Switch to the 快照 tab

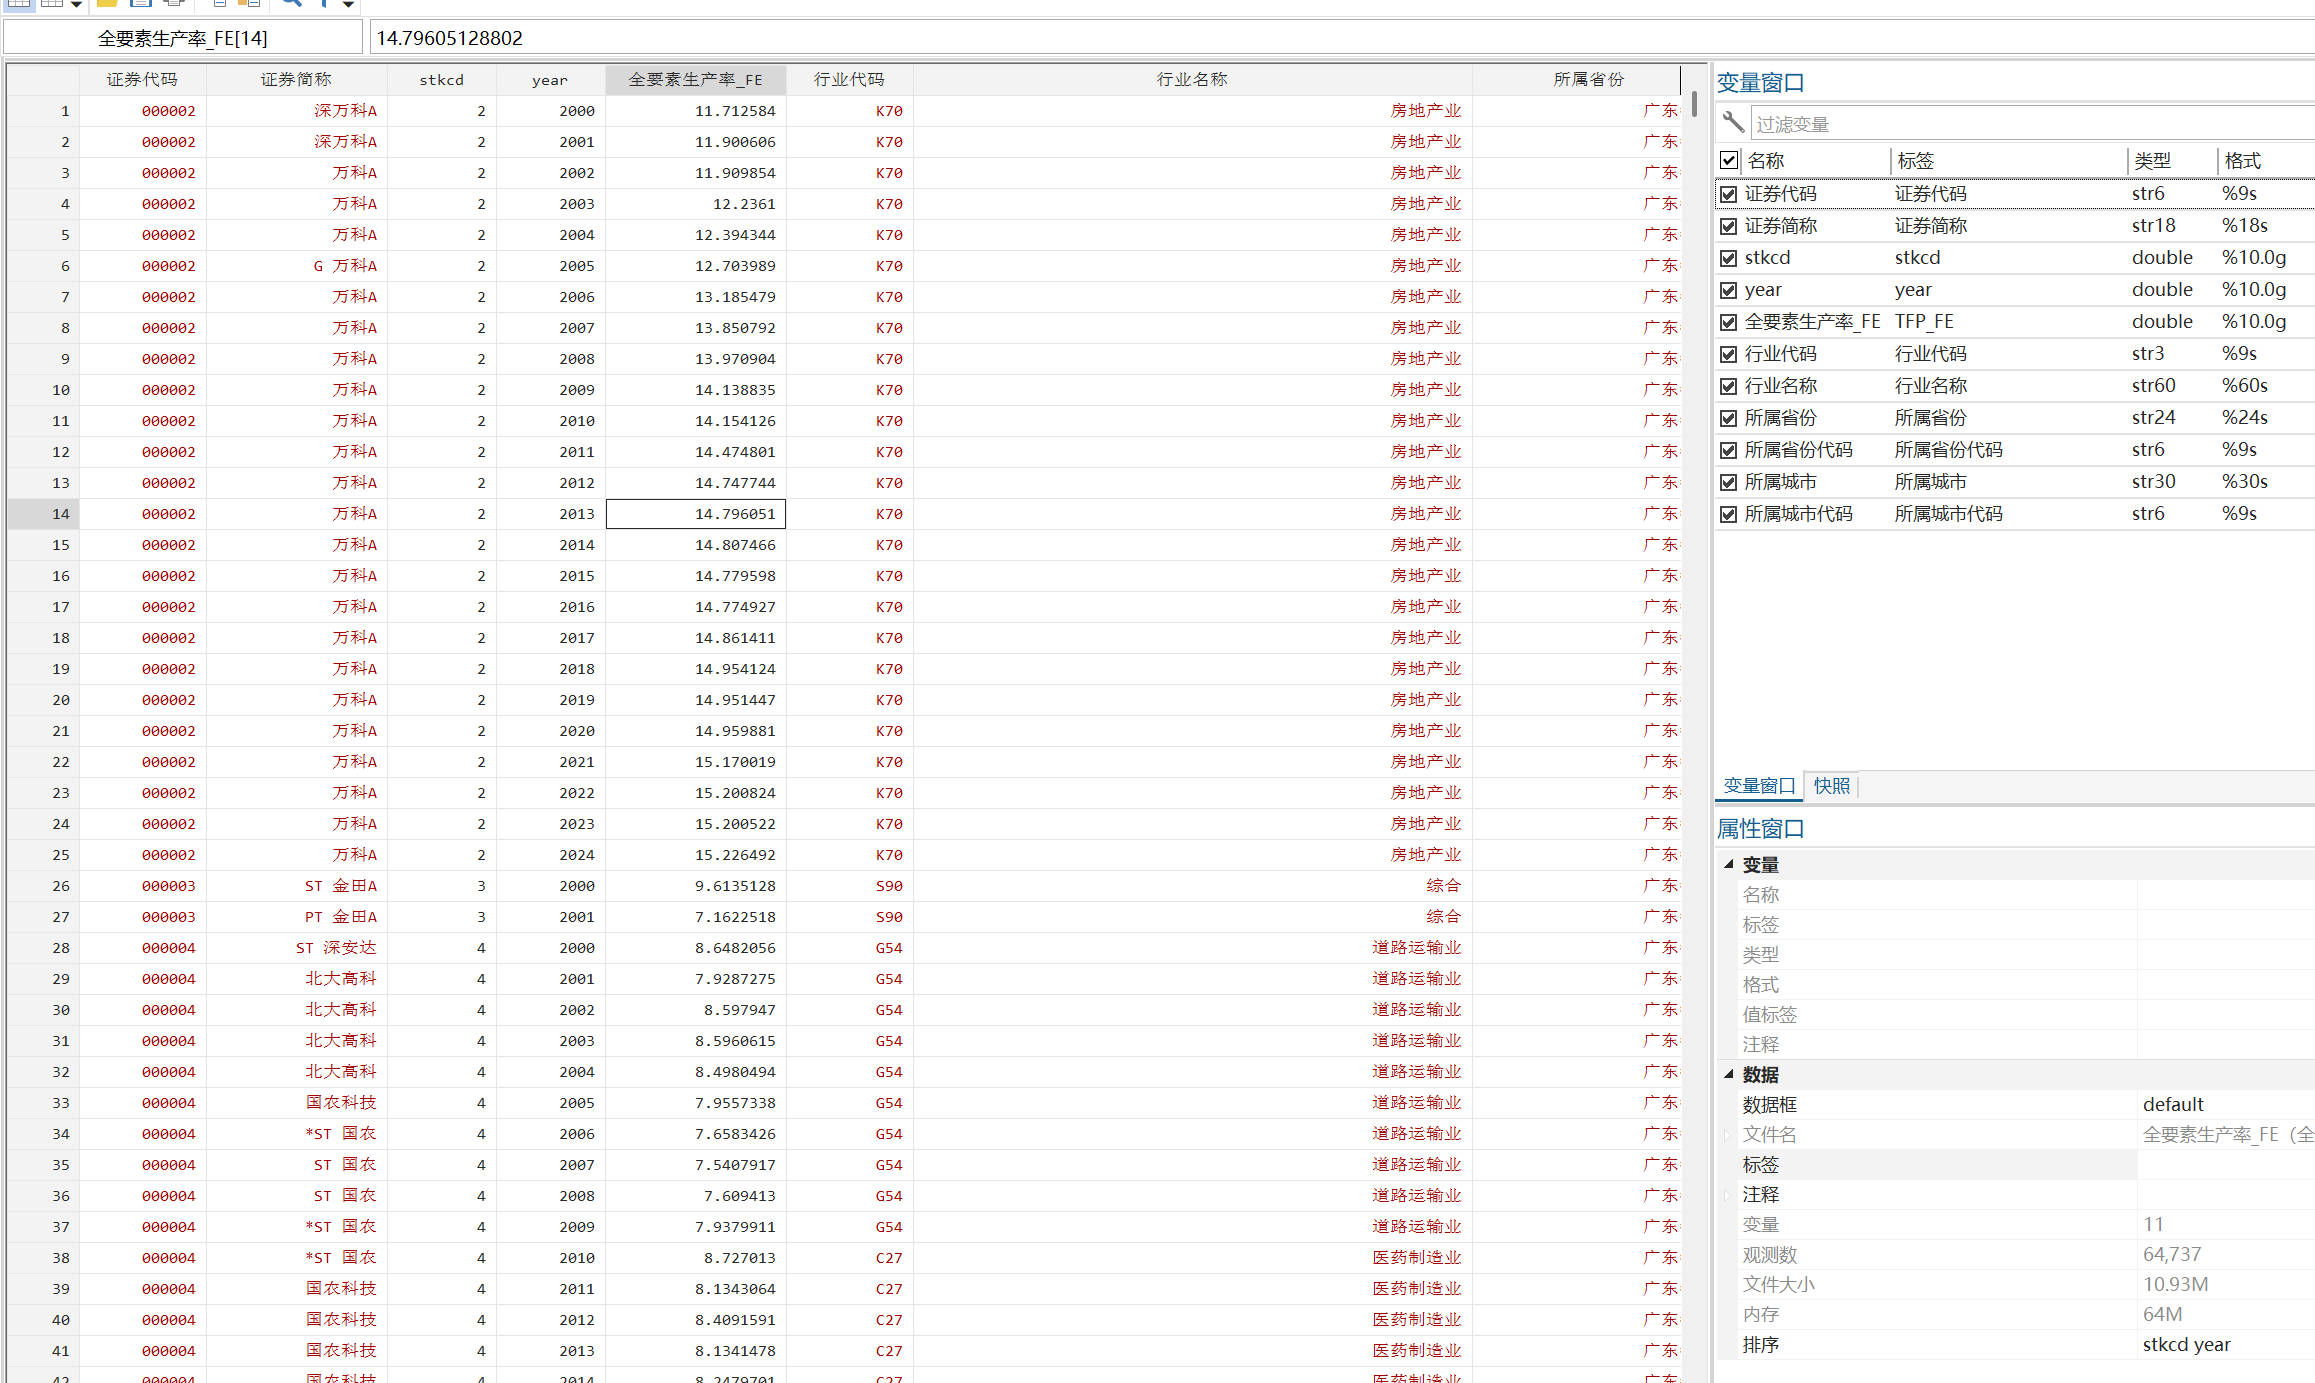pos(1831,786)
